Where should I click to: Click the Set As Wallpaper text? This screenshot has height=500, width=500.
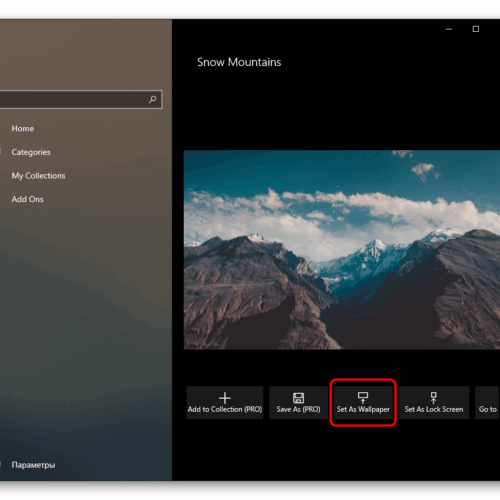(x=363, y=409)
